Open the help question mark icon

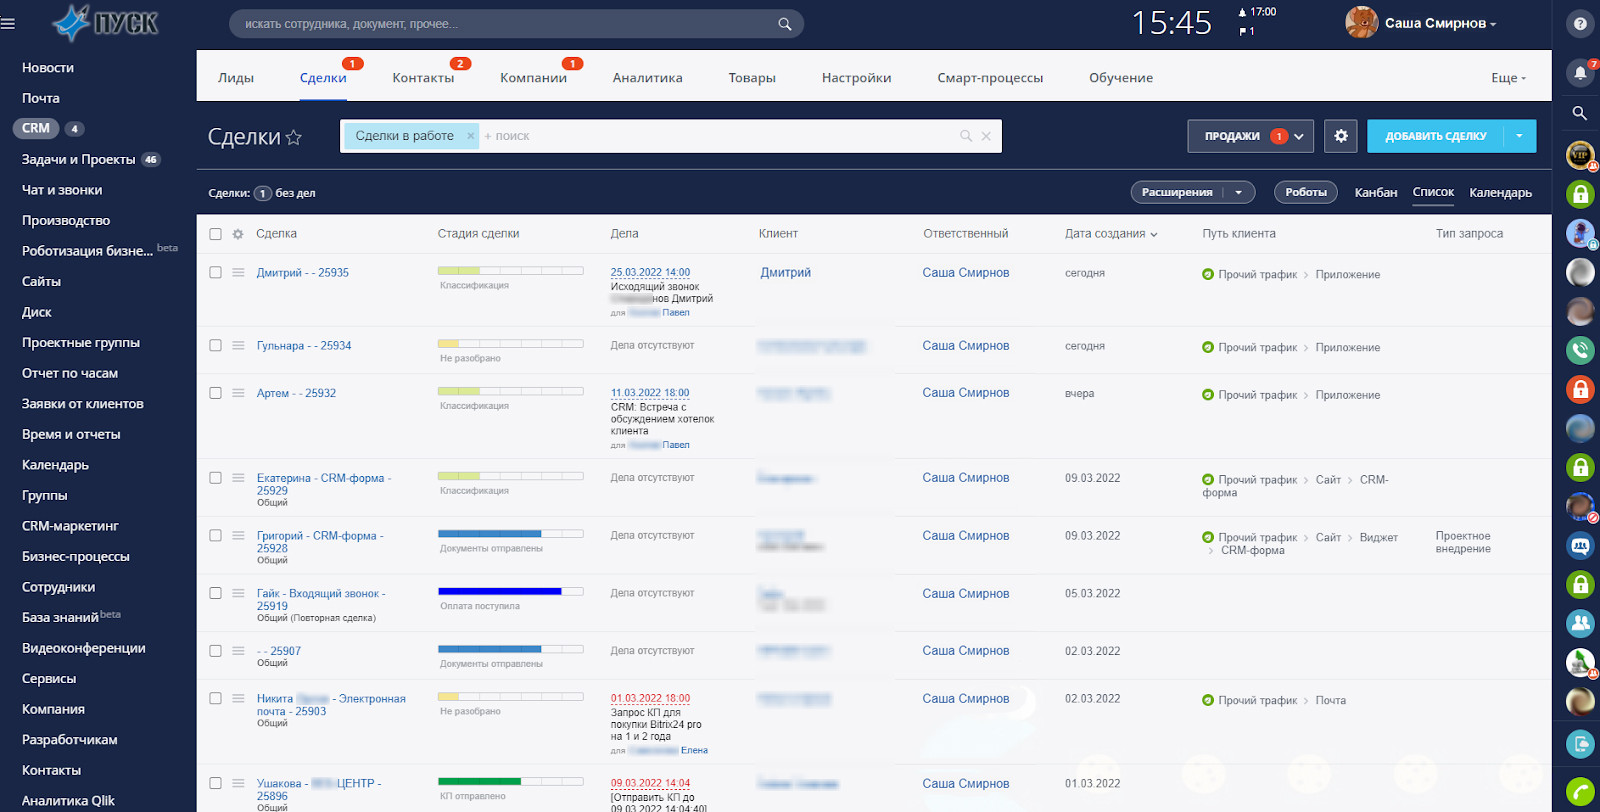pyautogui.click(x=1580, y=24)
